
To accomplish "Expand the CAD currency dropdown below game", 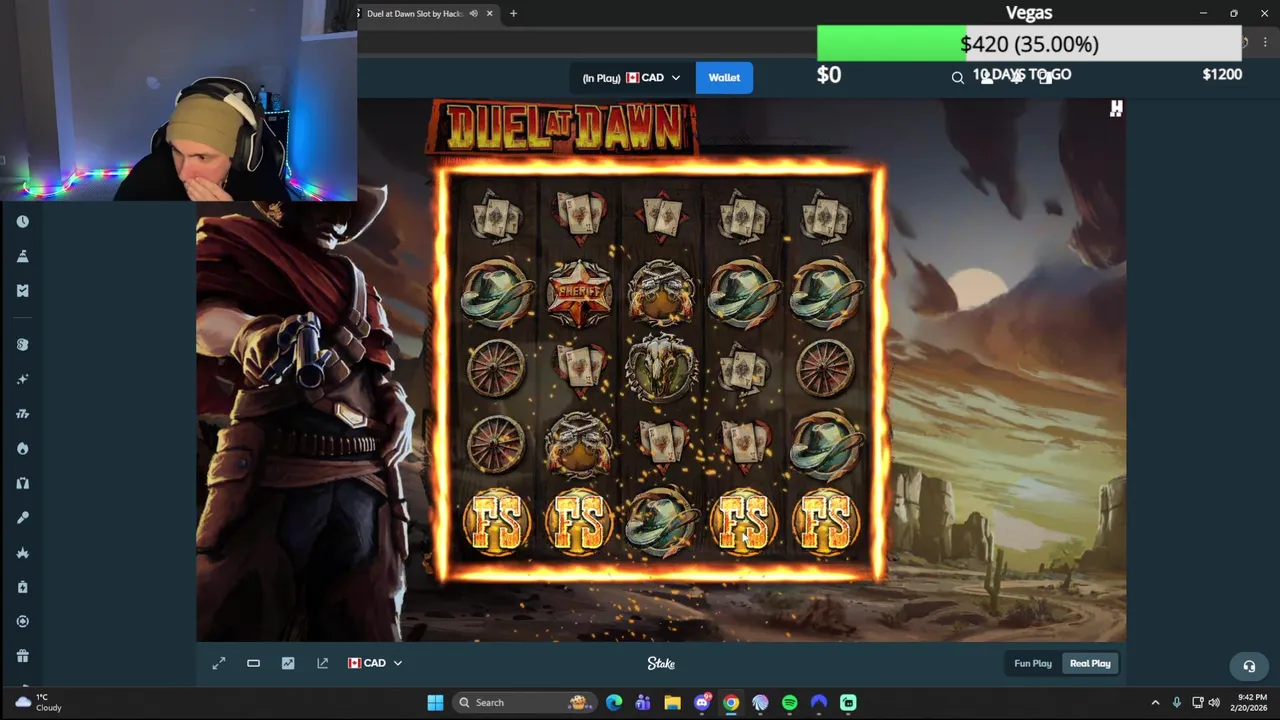I will pos(375,663).
